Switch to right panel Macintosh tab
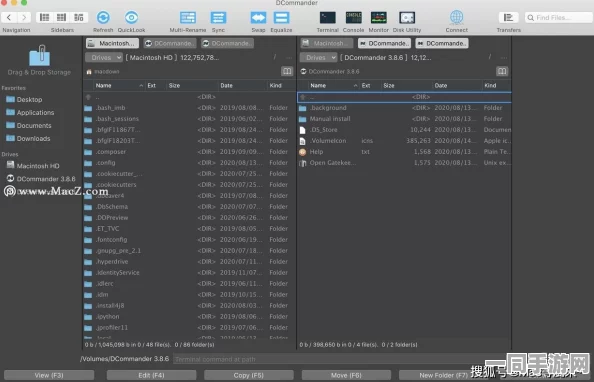The image size is (594, 382). point(327,43)
